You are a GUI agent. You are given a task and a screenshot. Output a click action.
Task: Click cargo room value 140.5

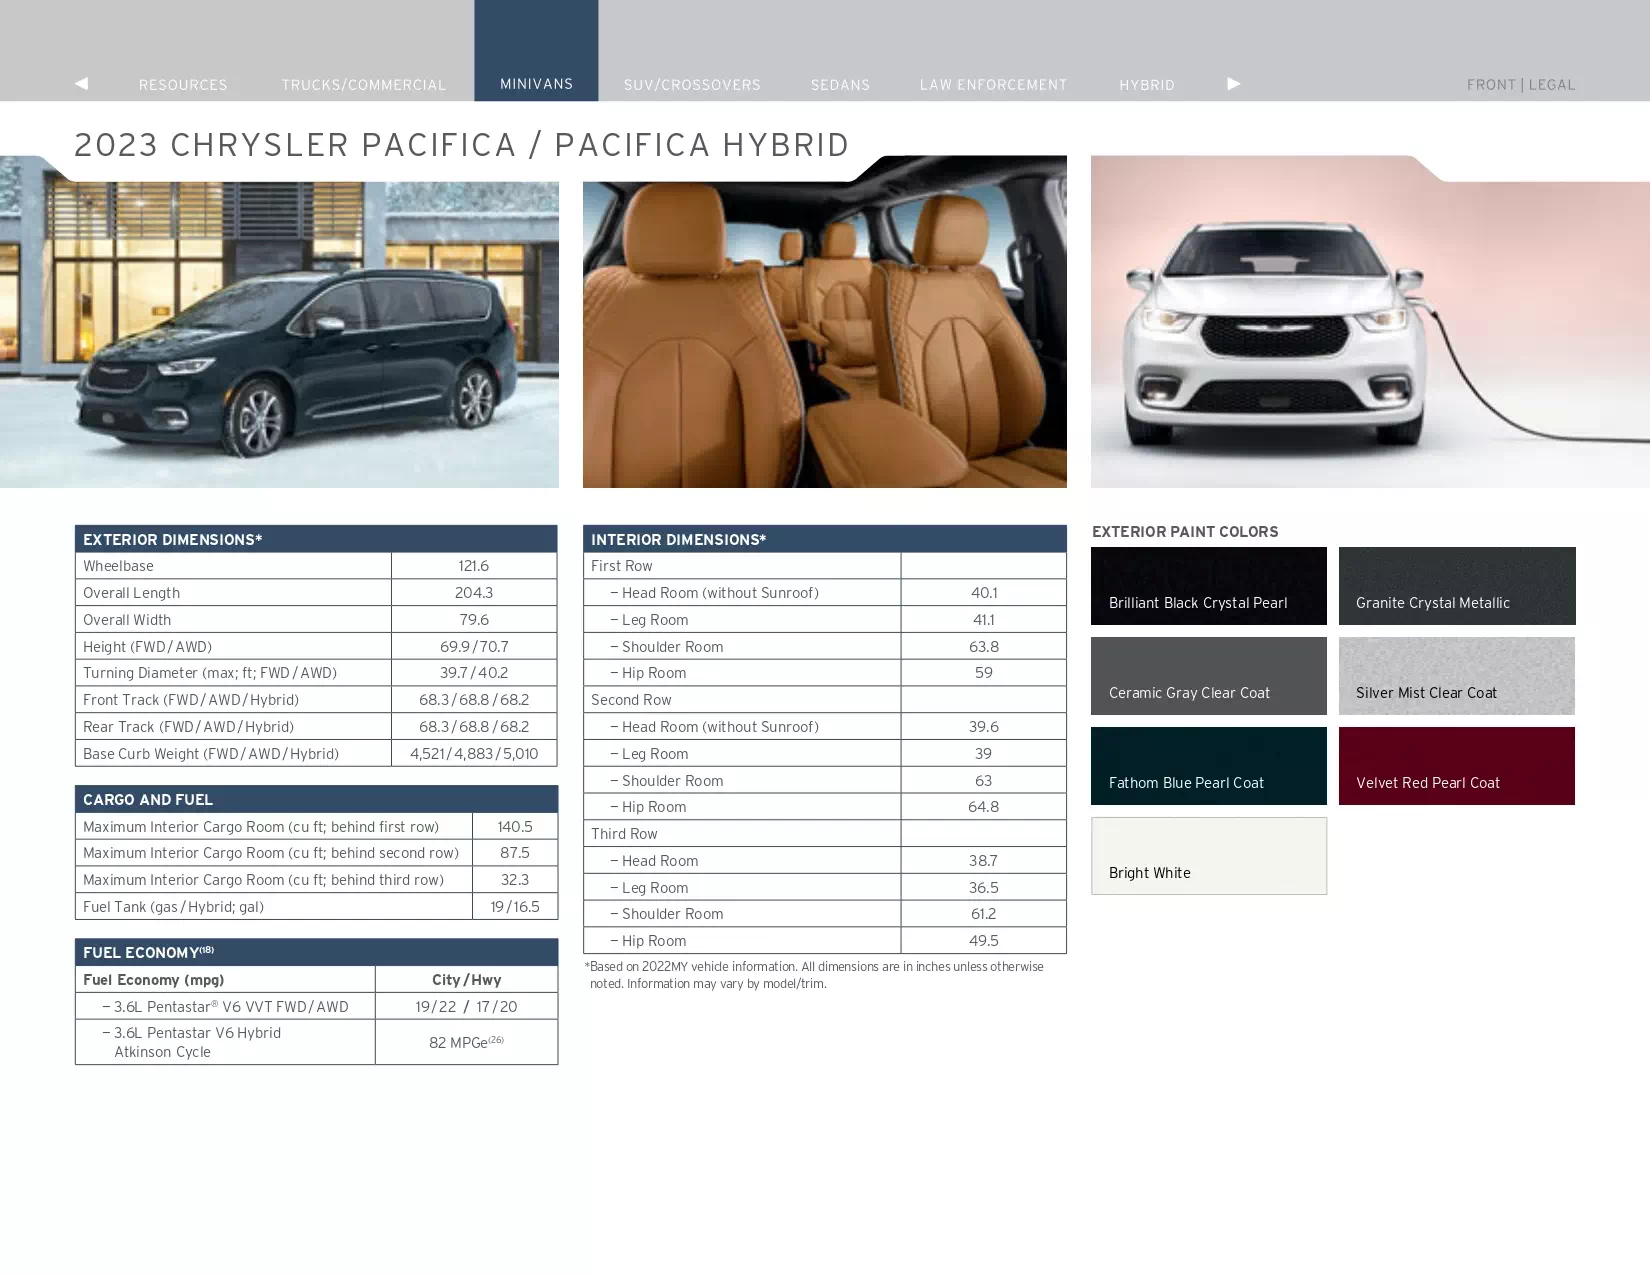[x=515, y=827]
